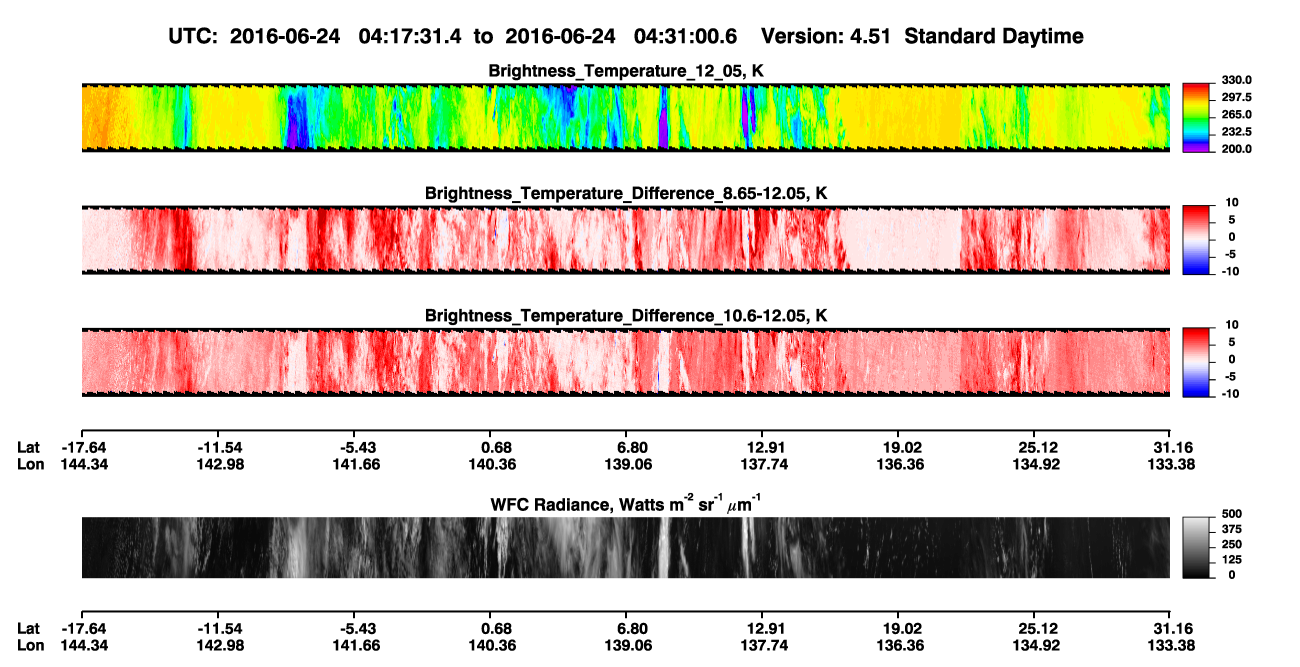
Task: Click the -10 tick of the 10.6-12.05 color bar
Action: [1230, 394]
